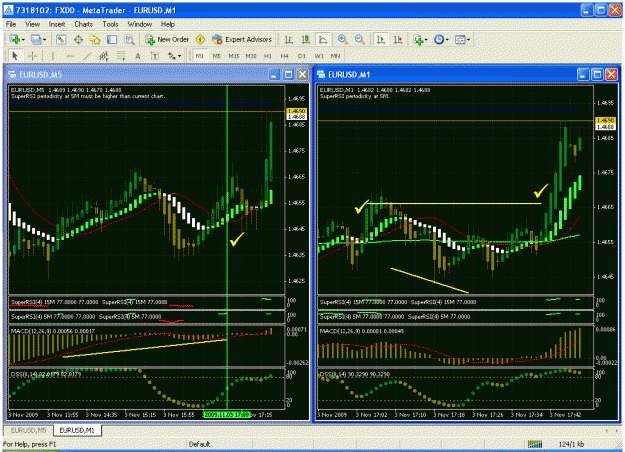
Task: Open the New Chart icon
Action: tap(15, 39)
